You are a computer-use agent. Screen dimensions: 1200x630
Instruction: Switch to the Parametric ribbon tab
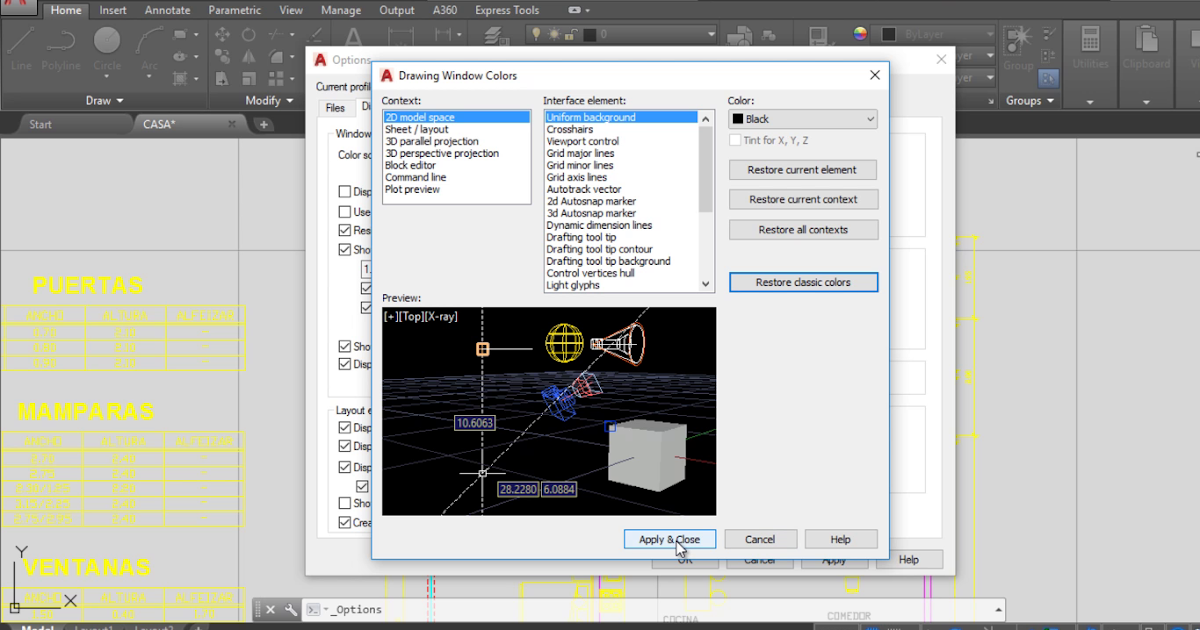pos(236,10)
